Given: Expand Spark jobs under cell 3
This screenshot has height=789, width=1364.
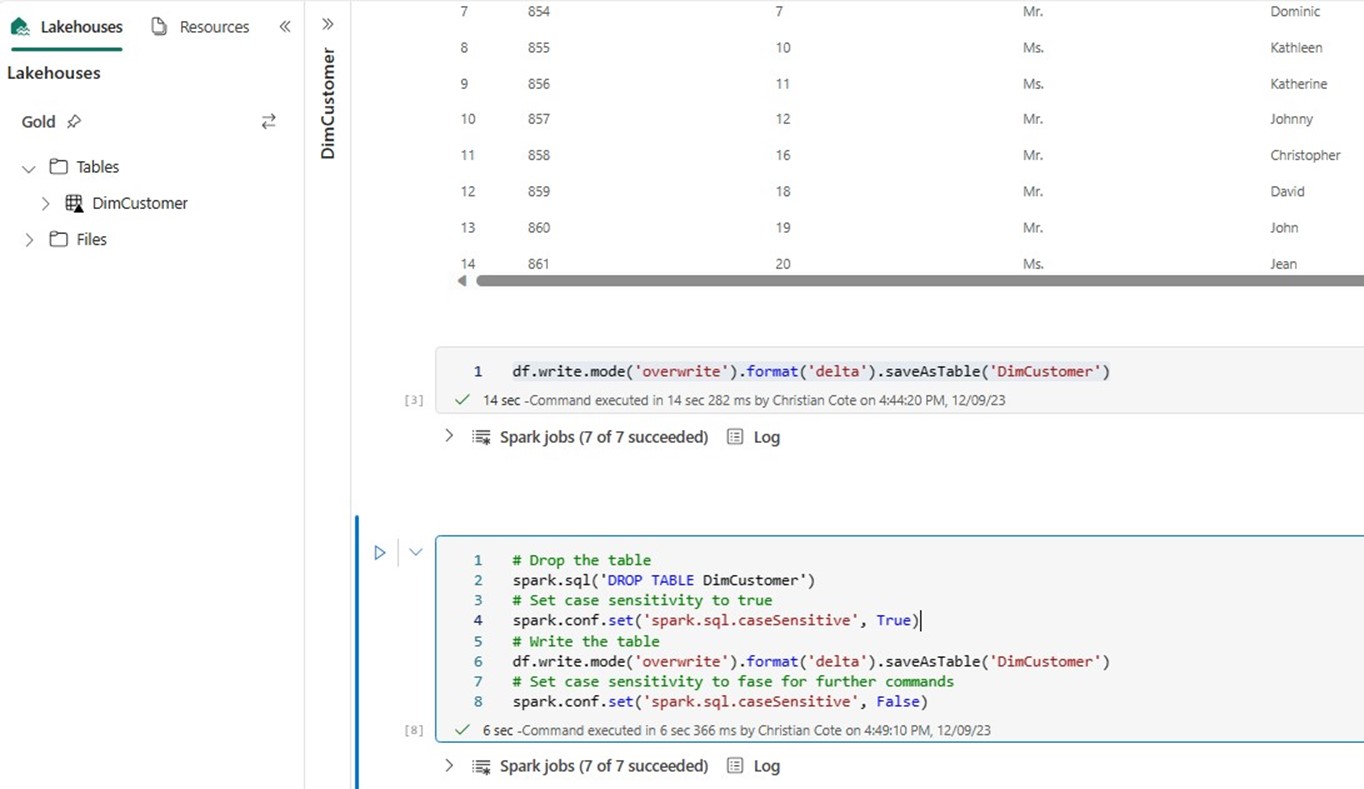Looking at the screenshot, I should 449,436.
